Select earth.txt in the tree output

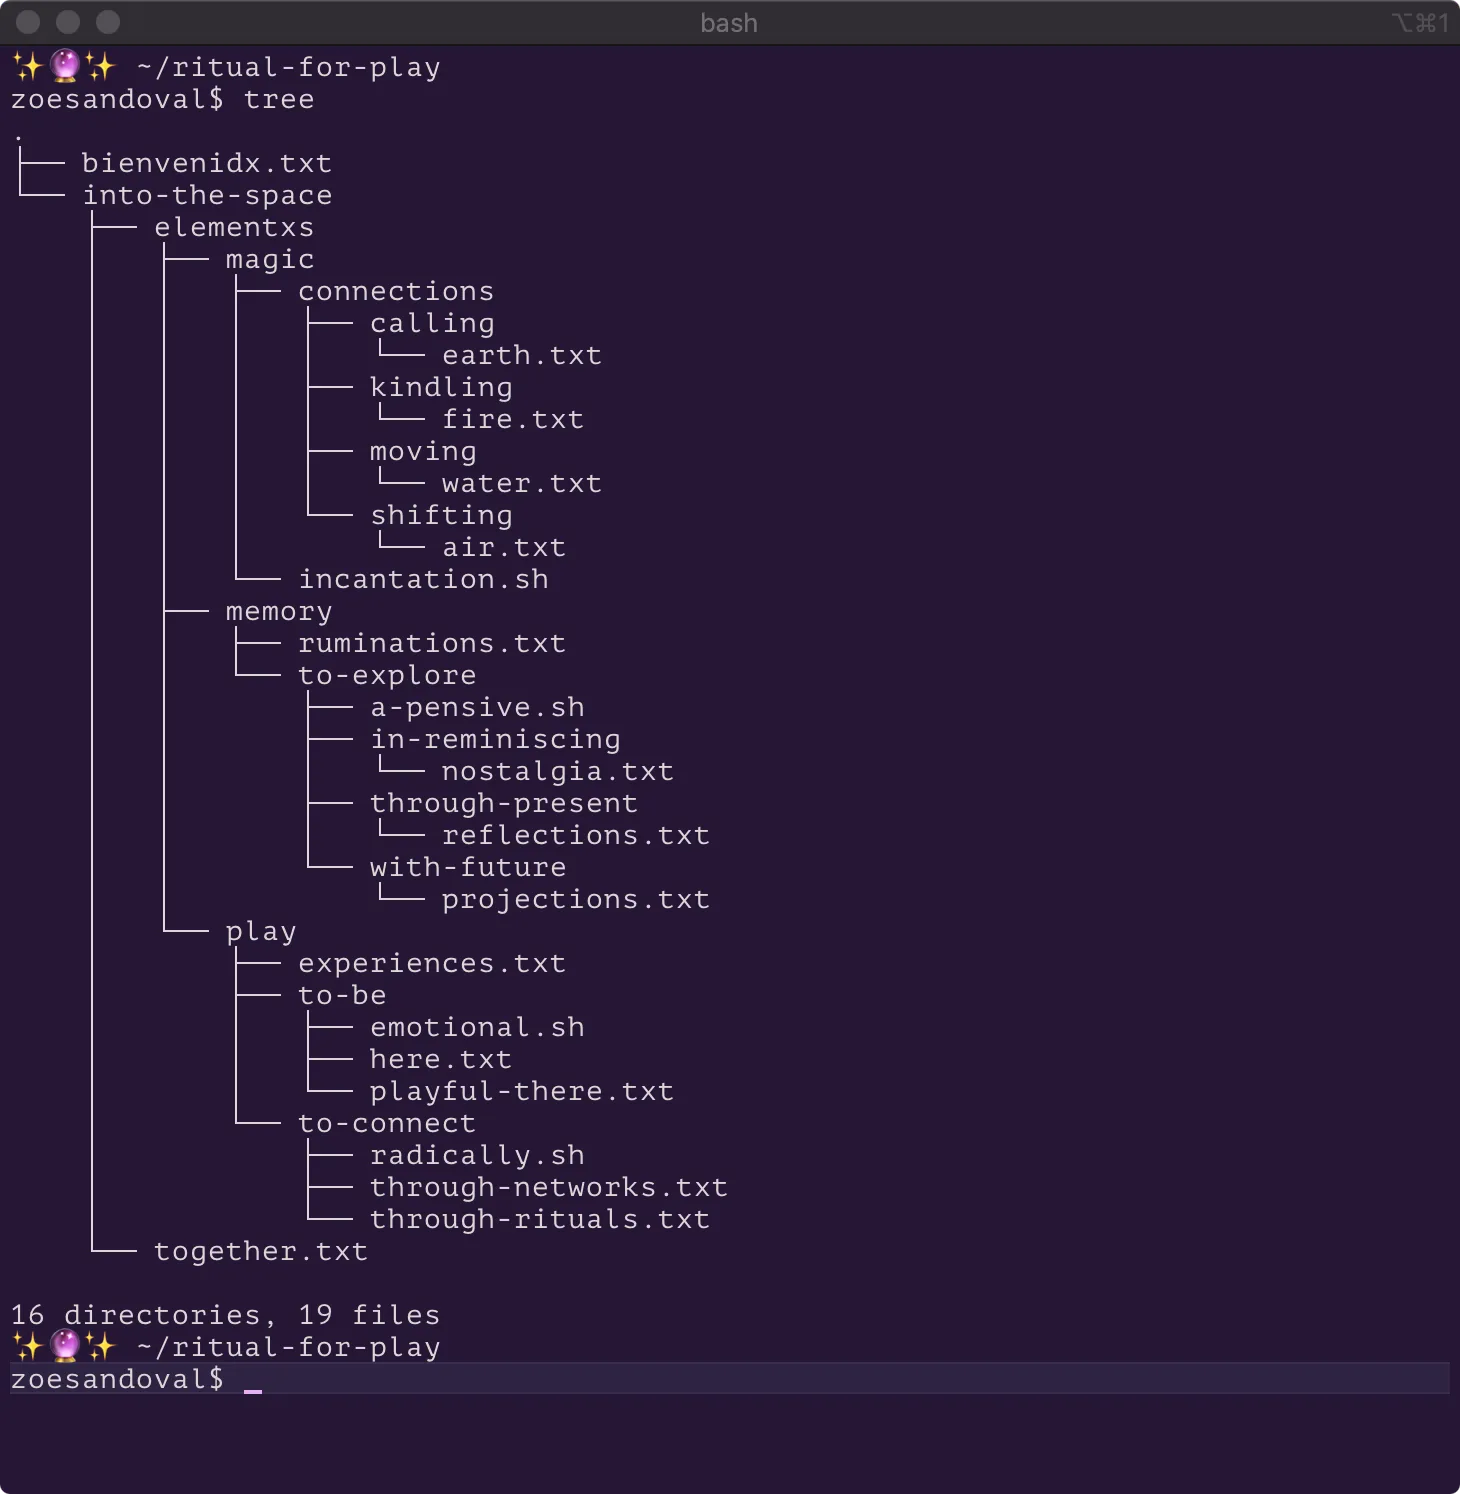522,356
